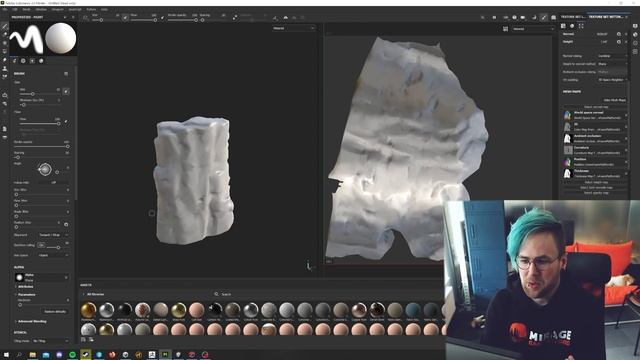Select the Polygon Fill tool
Screen dimensions: 640x360
(x=4, y=51)
